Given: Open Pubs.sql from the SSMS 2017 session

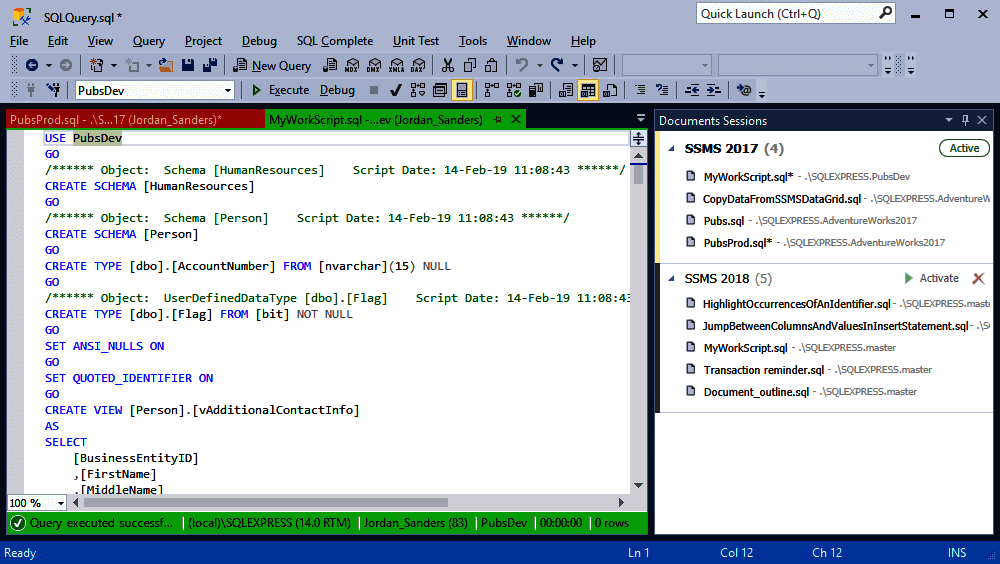Looking at the screenshot, I should pyautogui.click(x=723, y=220).
